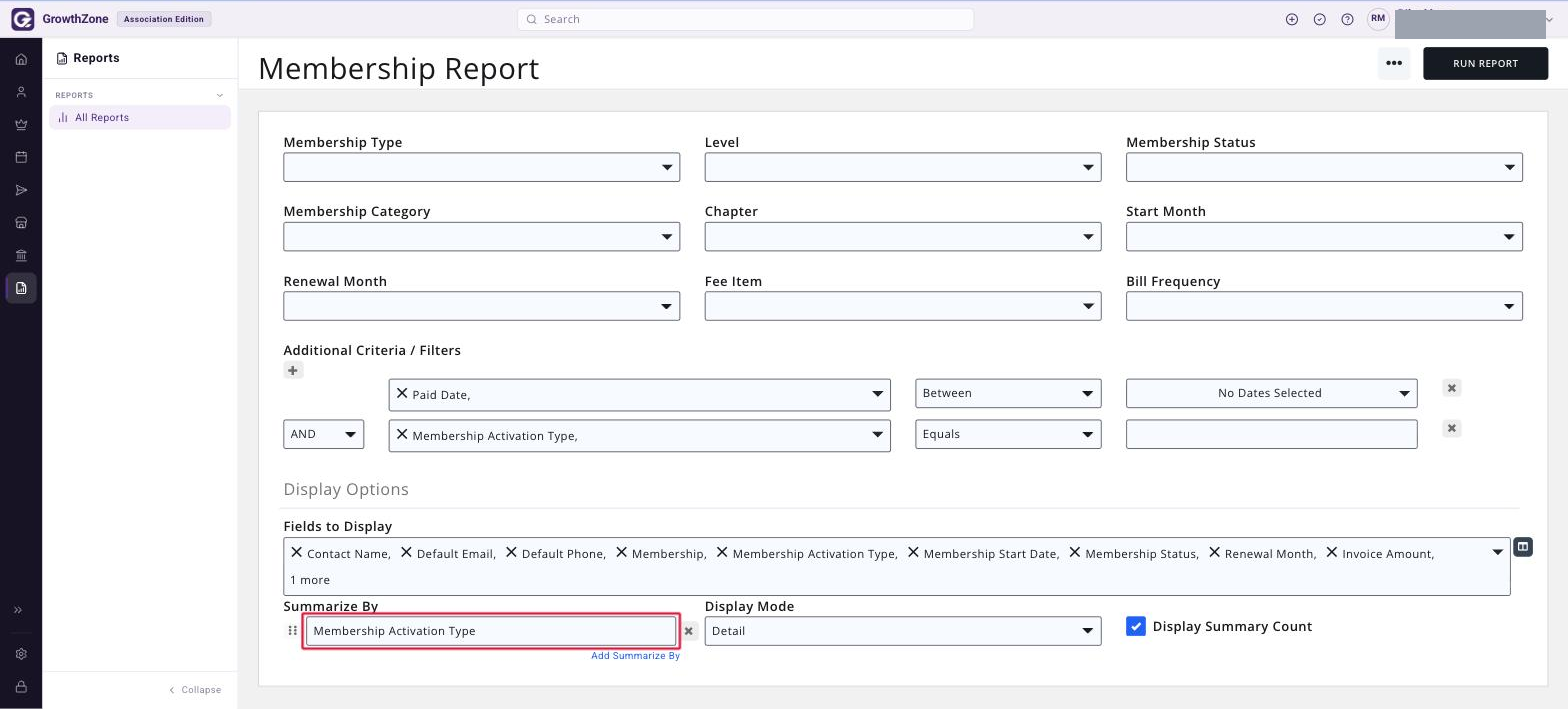
Task: Open the Settings gear icon in sidebar
Action: [x=21, y=654]
